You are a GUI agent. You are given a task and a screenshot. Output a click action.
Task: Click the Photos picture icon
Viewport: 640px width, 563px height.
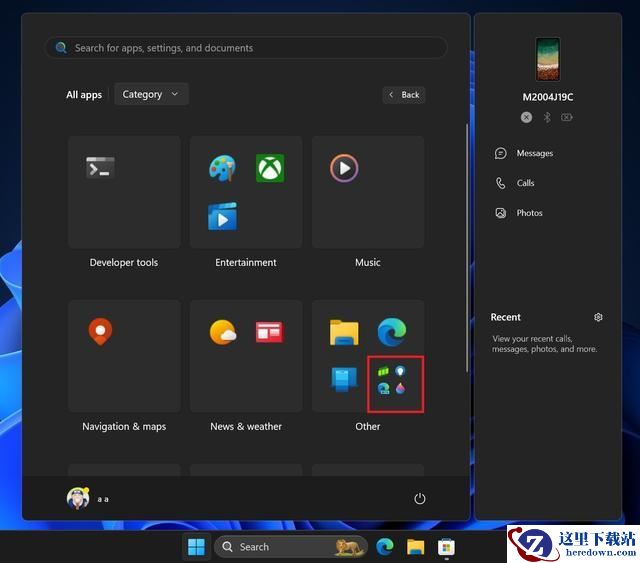coord(501,213)
